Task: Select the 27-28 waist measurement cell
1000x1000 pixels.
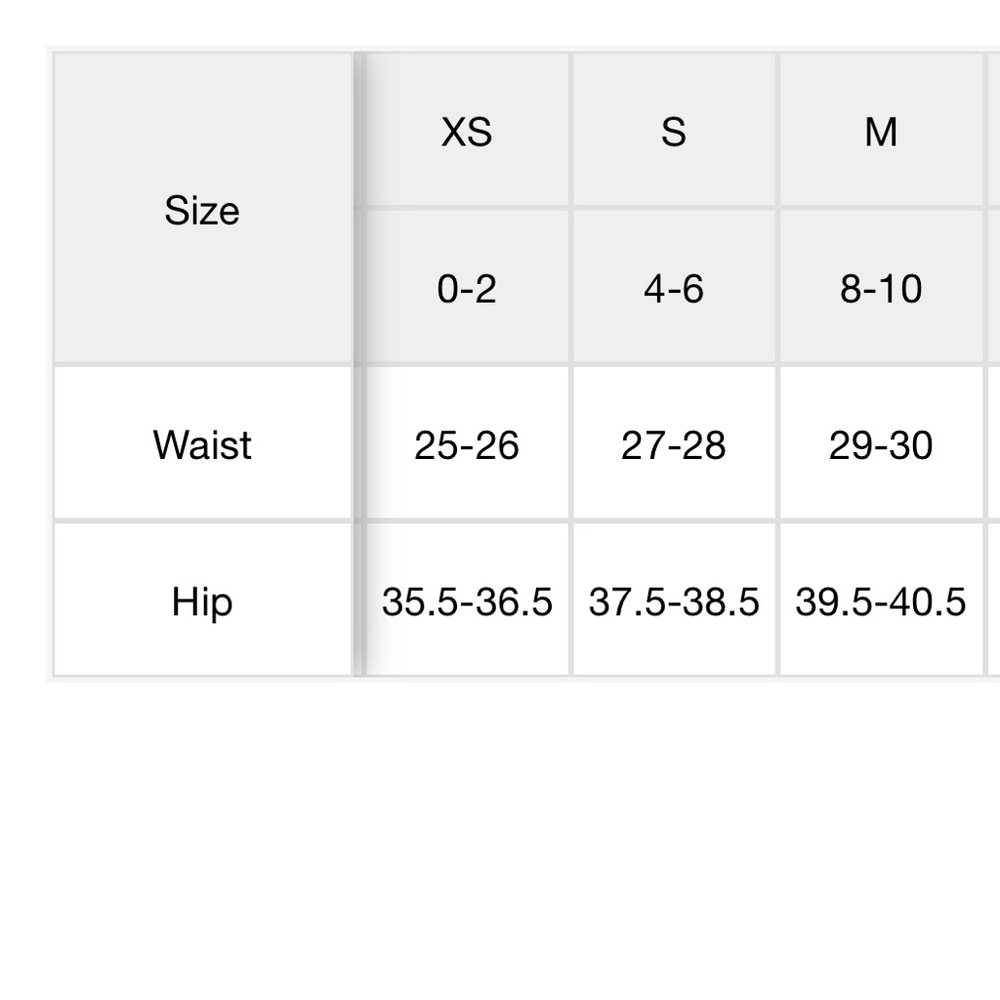Action: [x=674, y=444]
